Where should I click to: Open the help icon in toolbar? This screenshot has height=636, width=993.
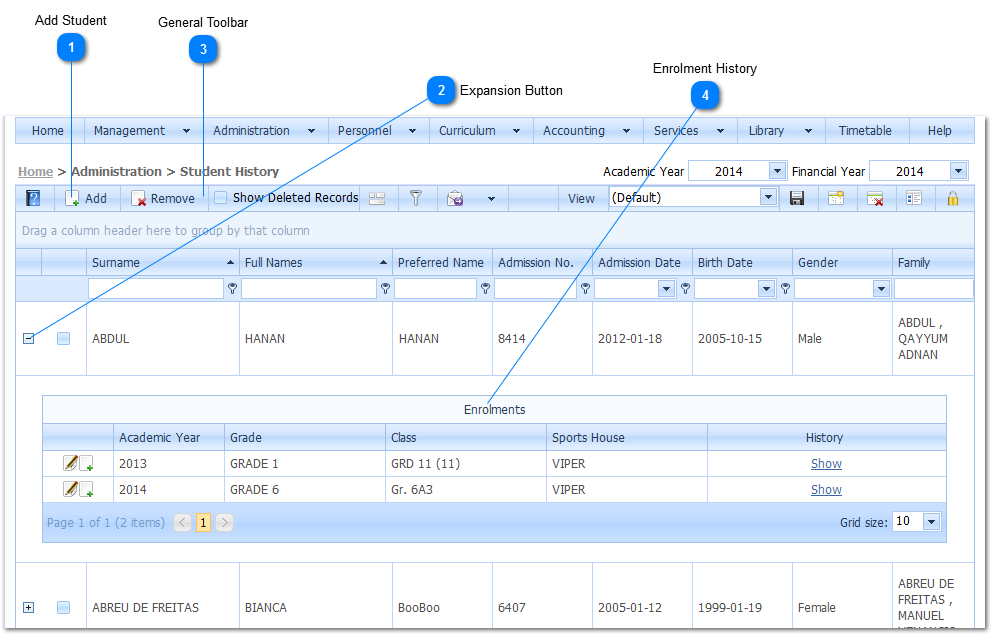pos(33,198)
